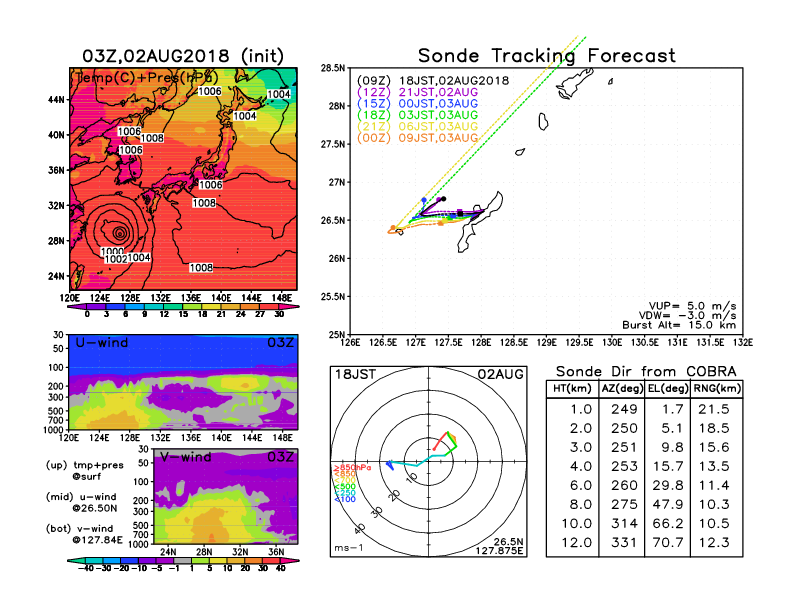Click the '126E' longitude label on track map
This screenshot has height=612, width=792.
pyautogui.click(x=351, y=342)
